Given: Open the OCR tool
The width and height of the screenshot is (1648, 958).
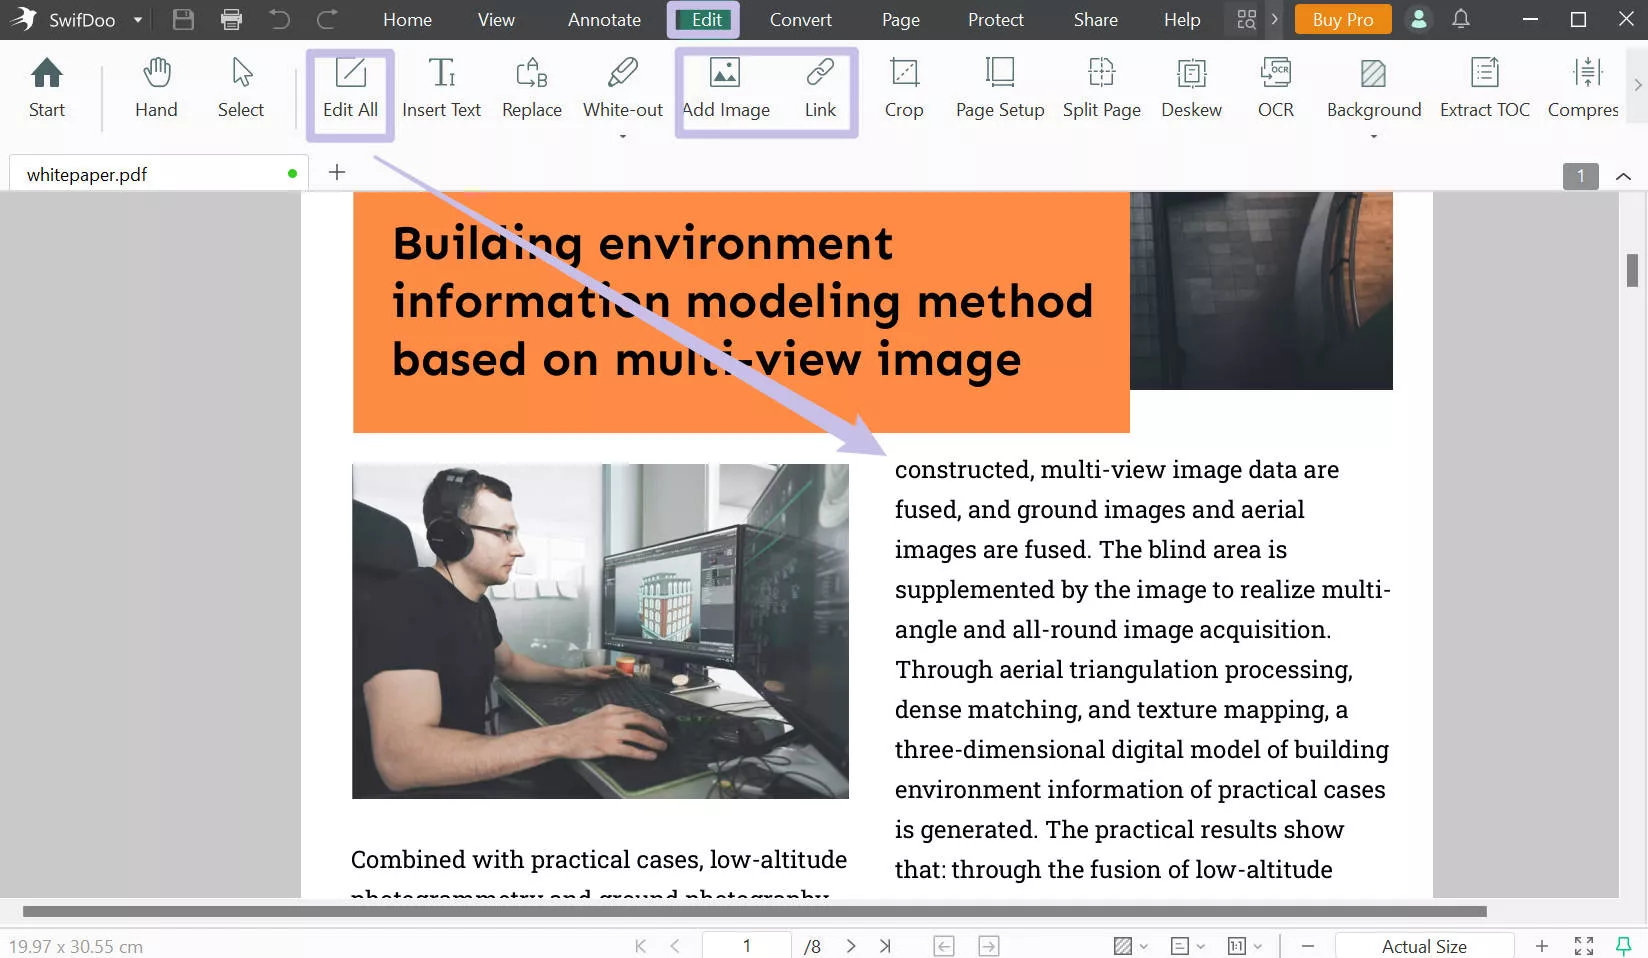Looking at the screenshot, I should 1275,88.
